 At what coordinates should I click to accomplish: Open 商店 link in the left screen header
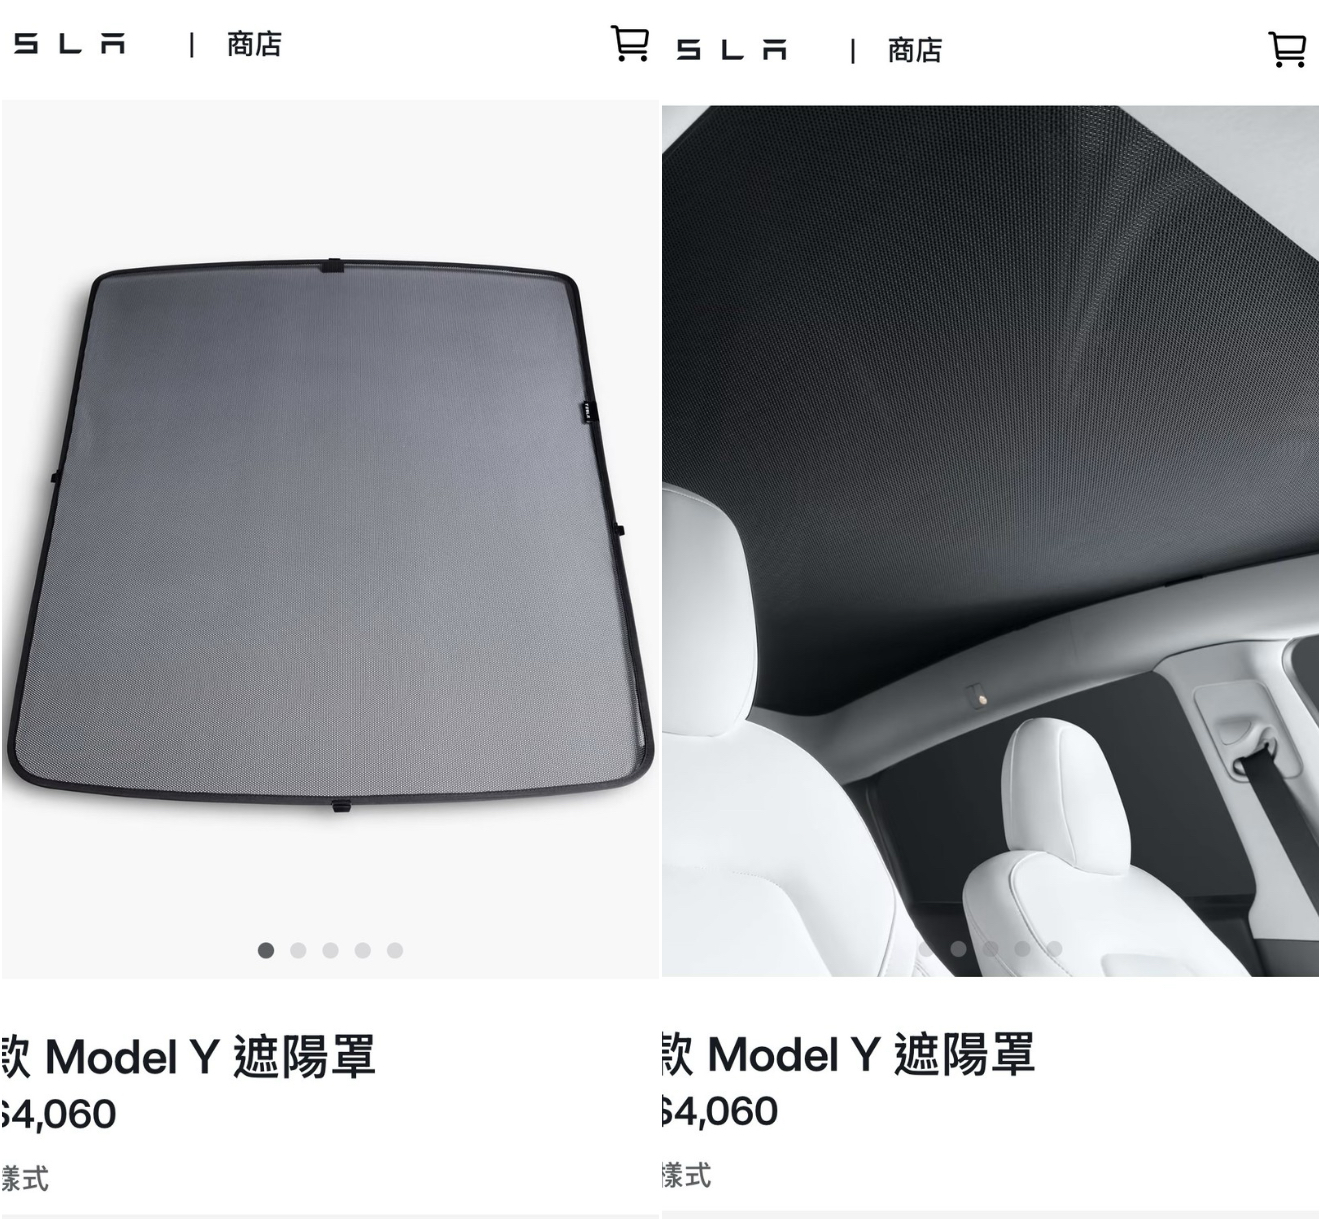coord(254,44)
